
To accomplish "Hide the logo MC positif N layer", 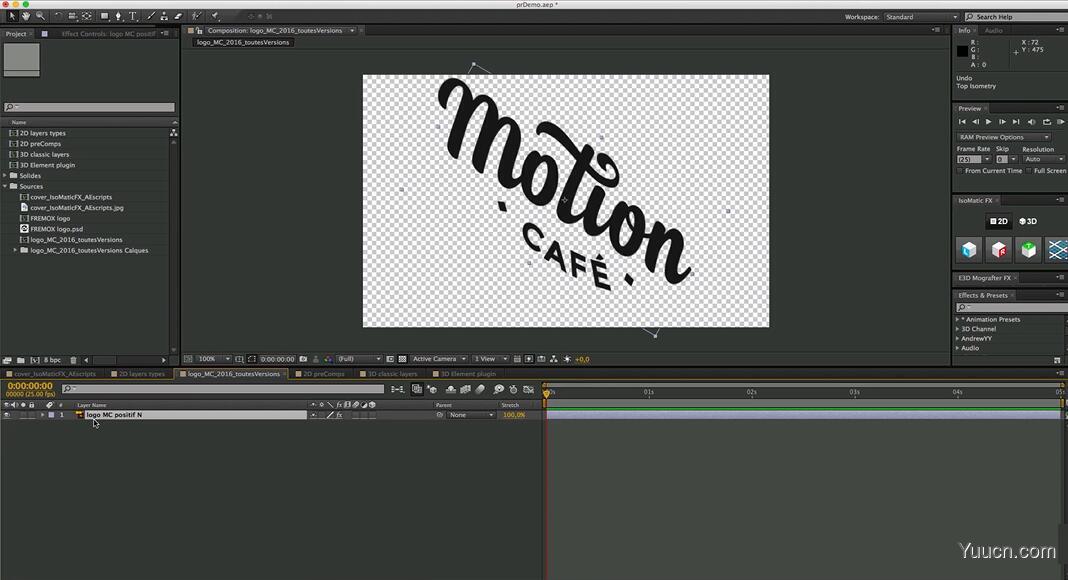I will 7,415.
